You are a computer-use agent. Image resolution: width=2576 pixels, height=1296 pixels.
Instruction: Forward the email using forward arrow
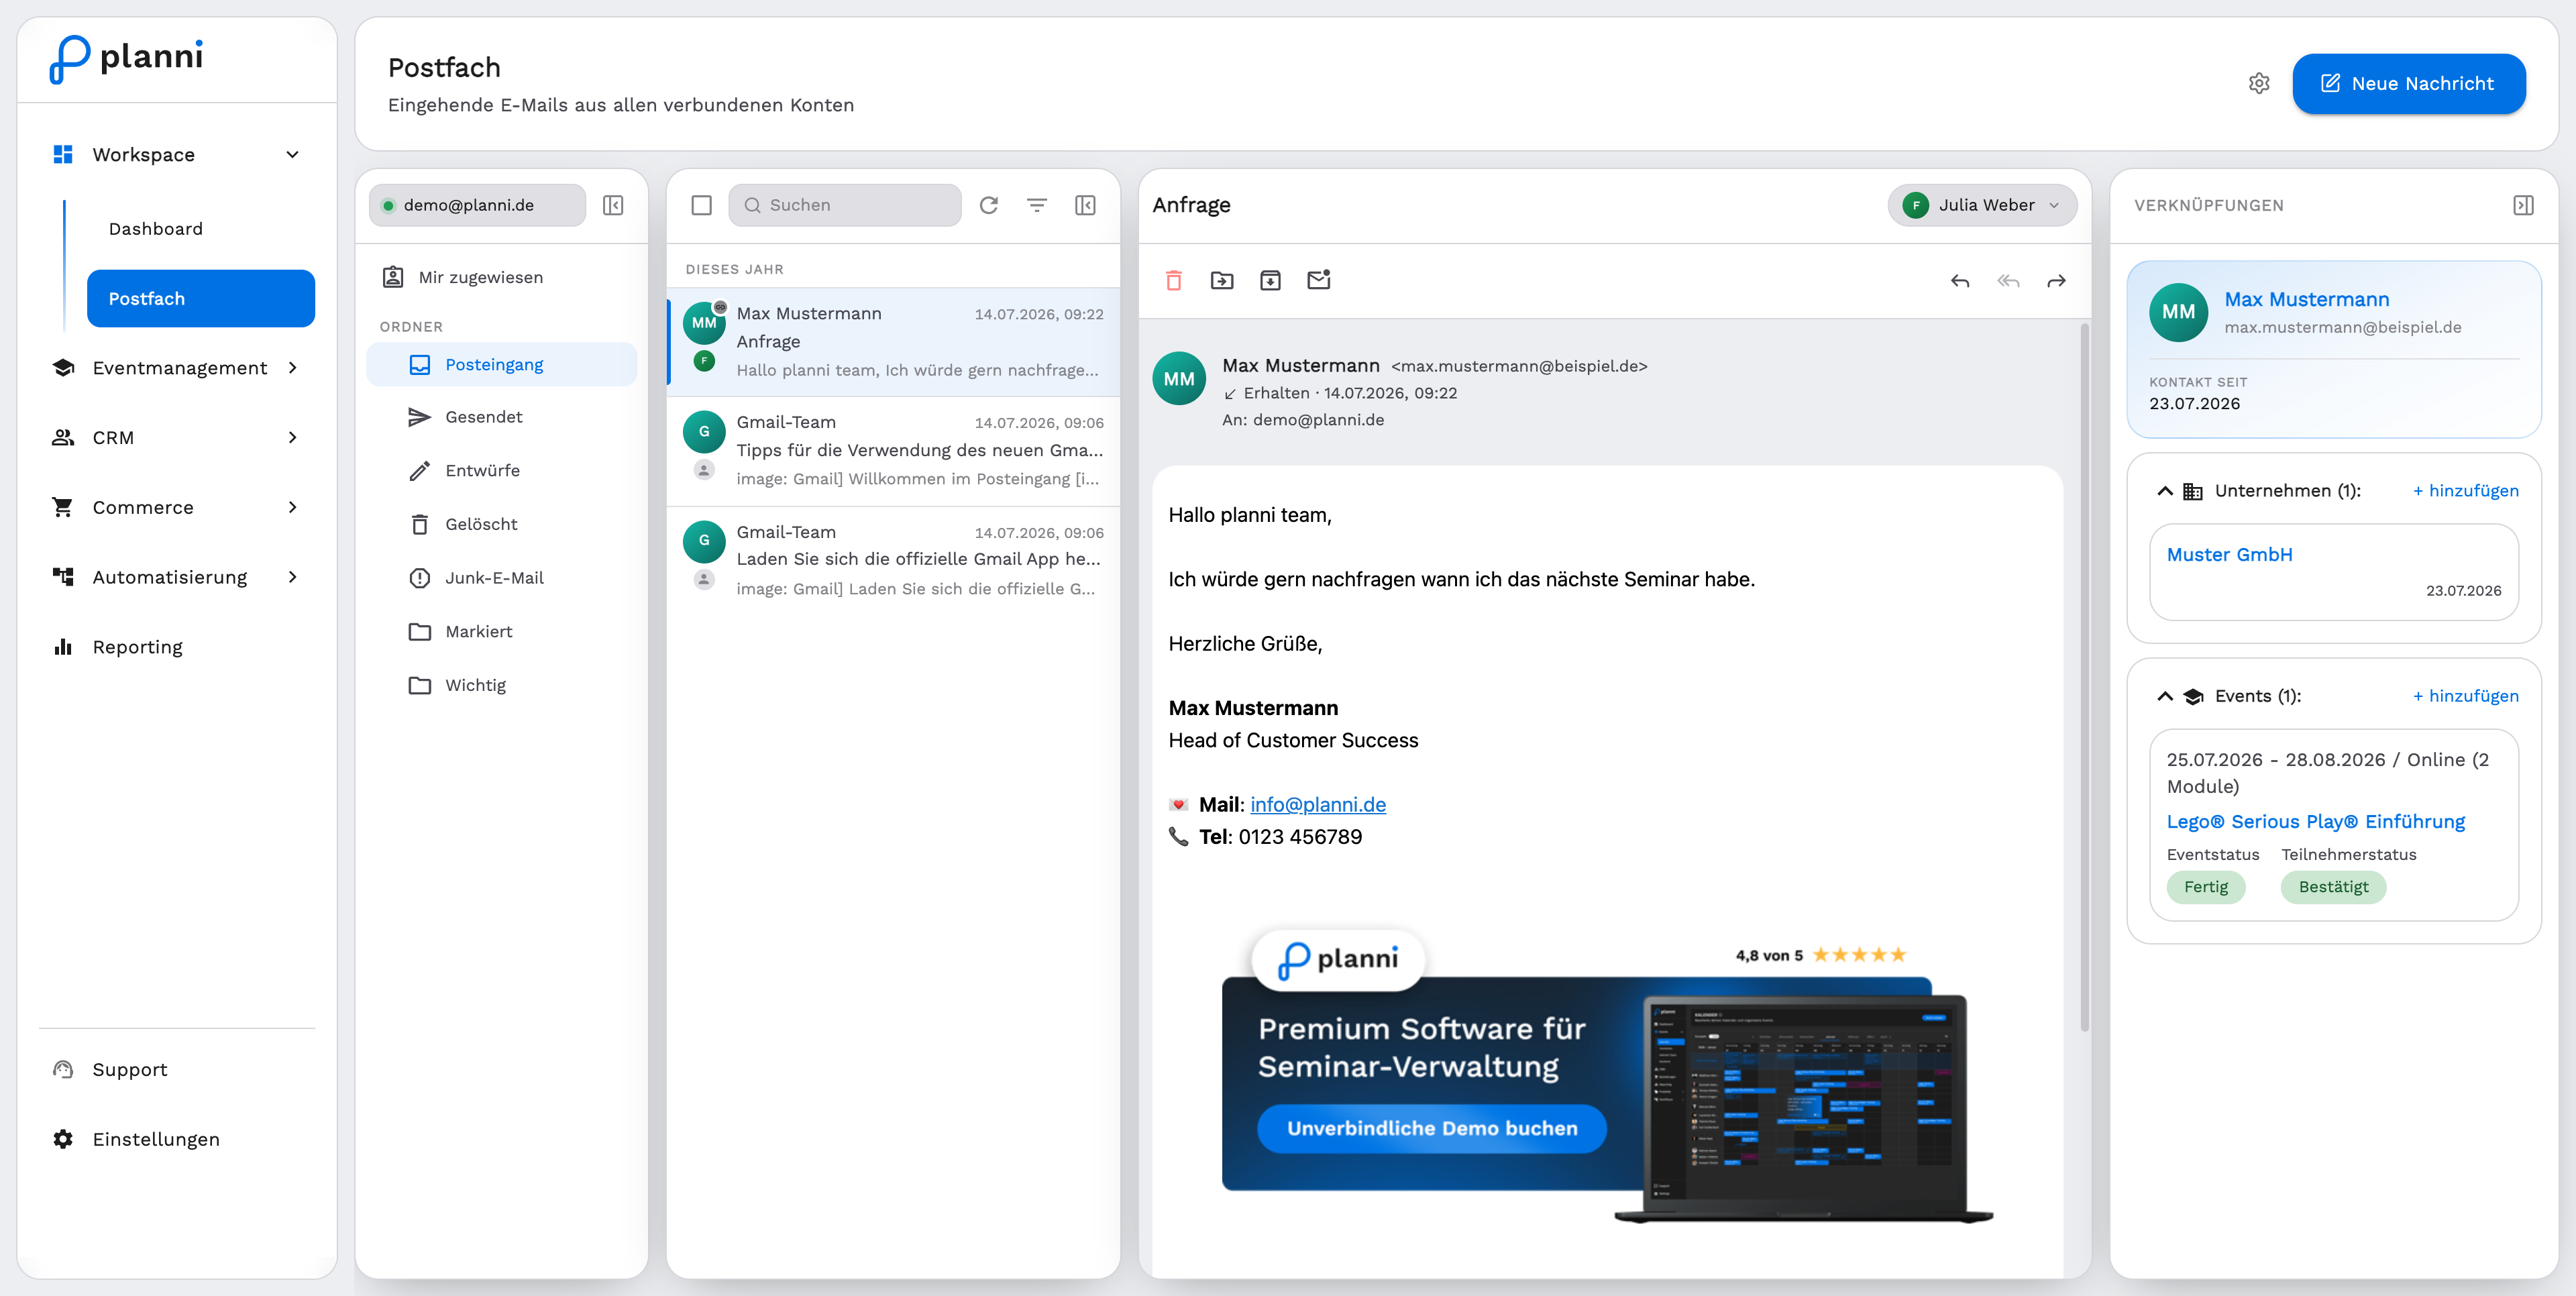point(2056,281)
